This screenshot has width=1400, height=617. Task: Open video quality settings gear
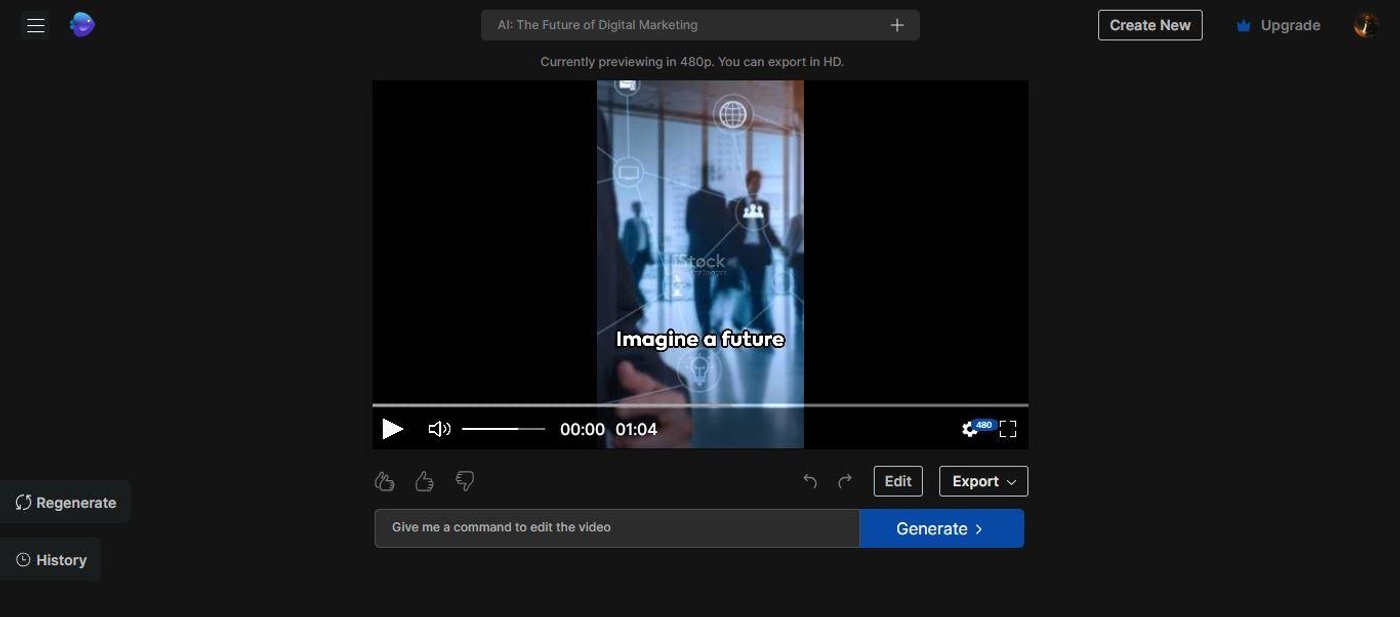pyautogui.click(x=969, y=429)
